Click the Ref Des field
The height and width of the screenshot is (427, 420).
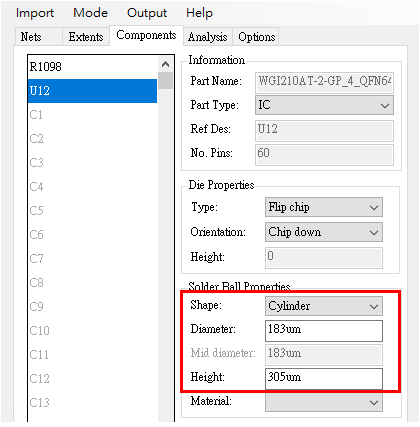coord(324,130)
